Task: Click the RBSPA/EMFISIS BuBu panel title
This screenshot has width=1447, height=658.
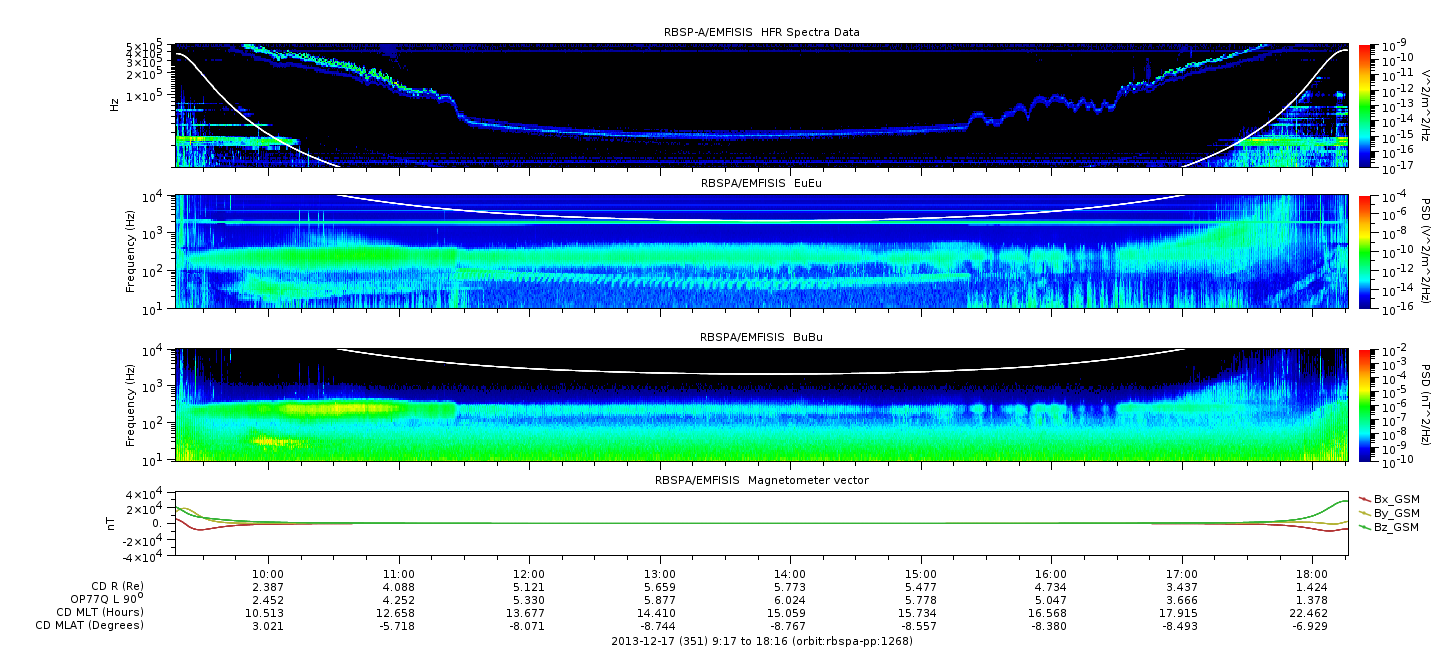Action: pos(761,338)
